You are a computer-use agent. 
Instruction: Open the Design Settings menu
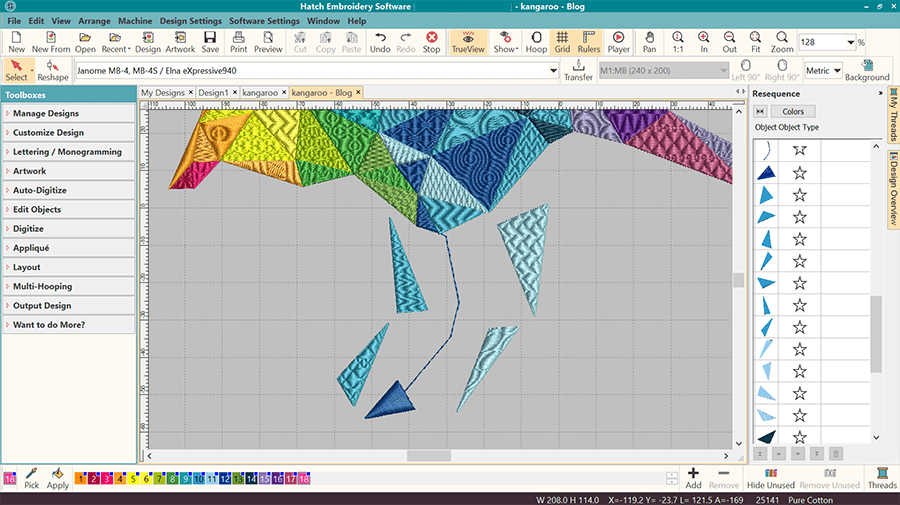pos(190,21)
